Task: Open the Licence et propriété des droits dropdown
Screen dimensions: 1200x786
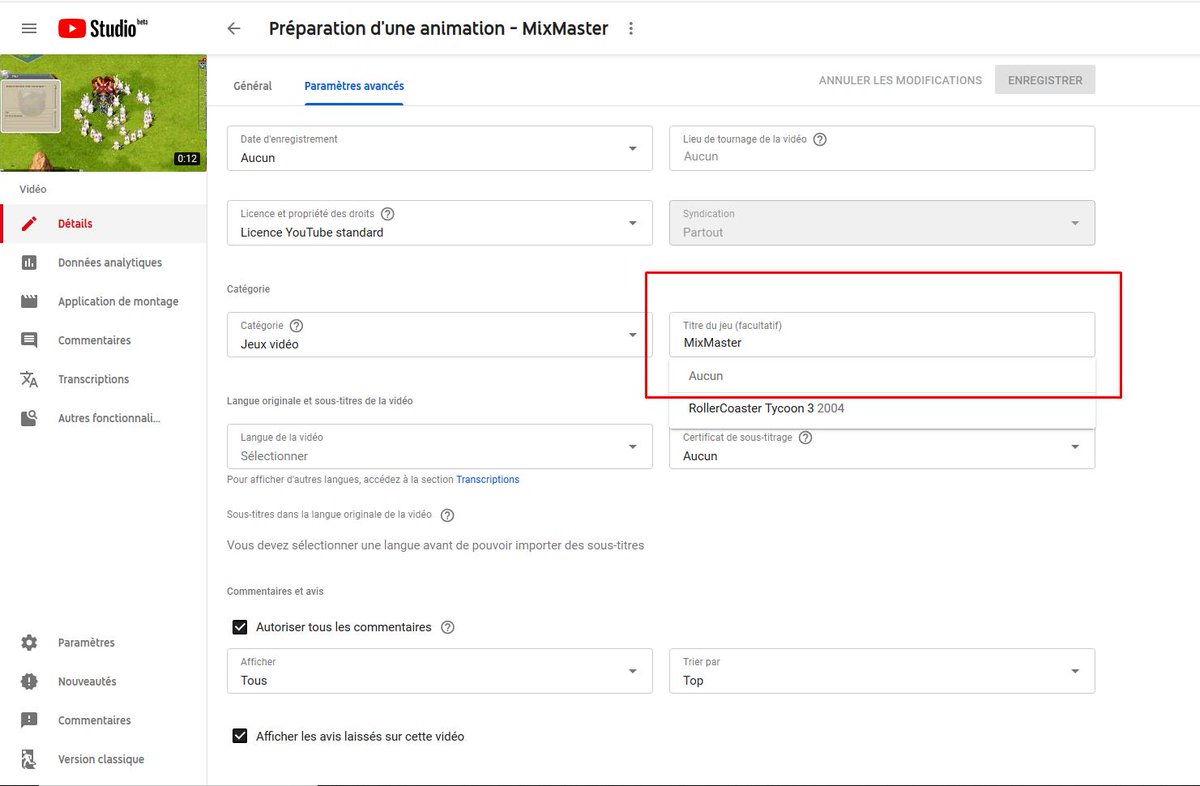Action: 440,223
